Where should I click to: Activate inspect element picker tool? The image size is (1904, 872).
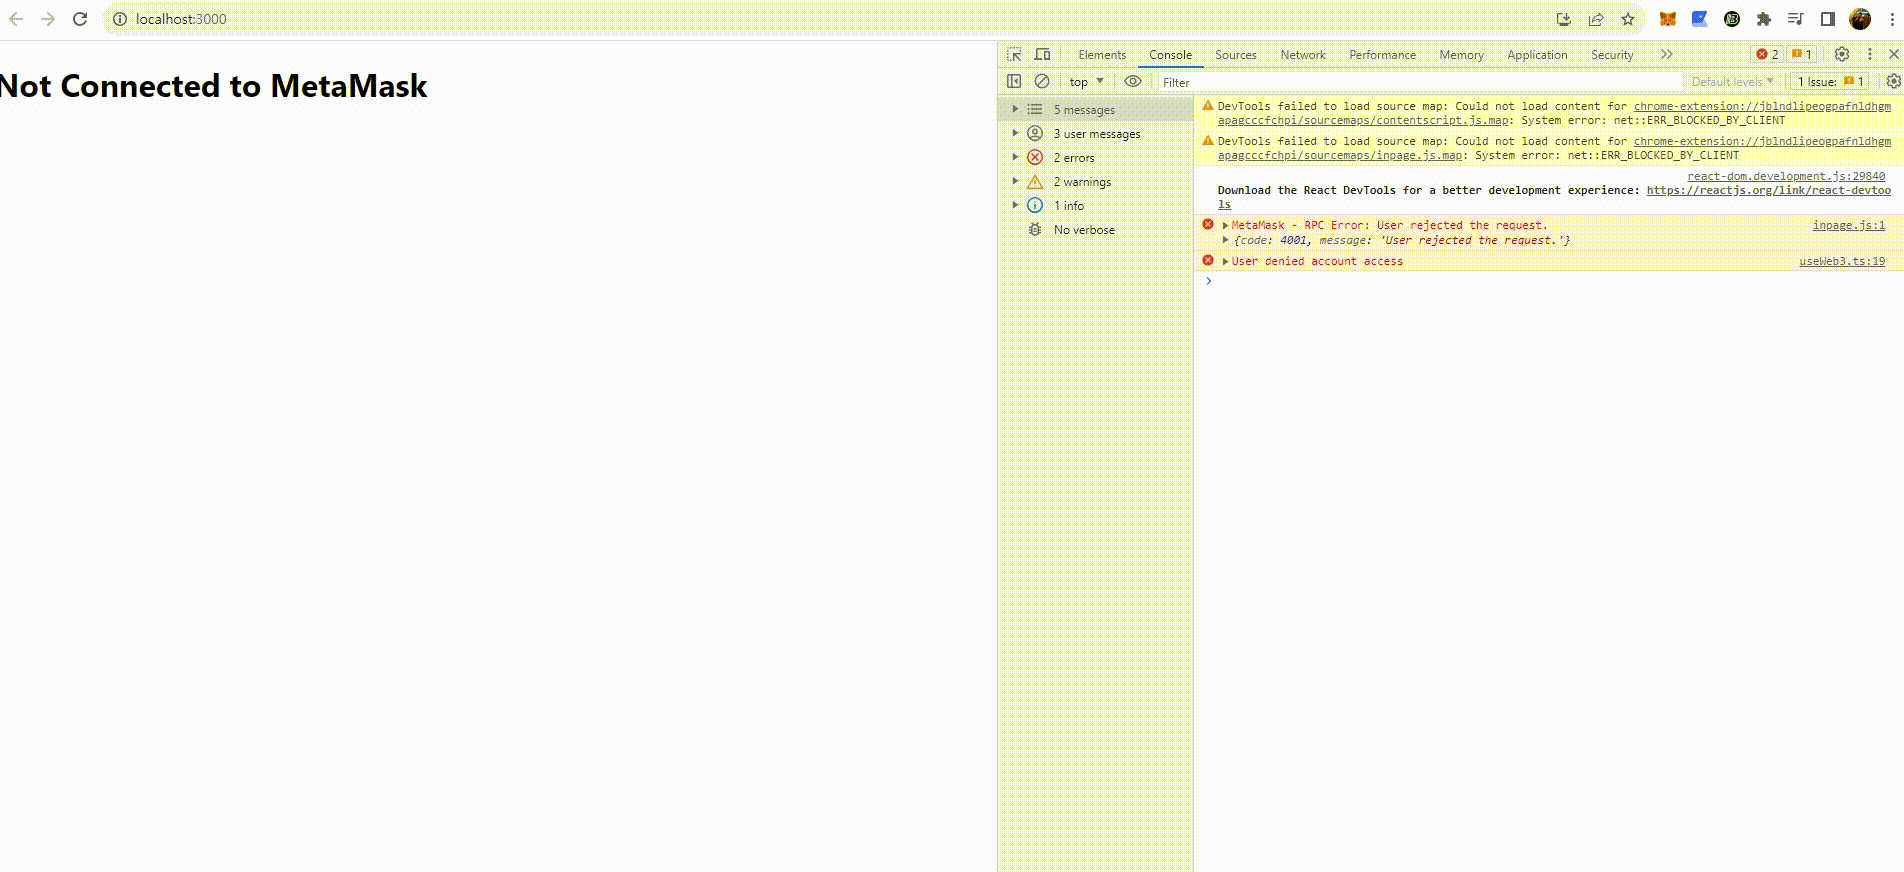tap(1014, 54)
